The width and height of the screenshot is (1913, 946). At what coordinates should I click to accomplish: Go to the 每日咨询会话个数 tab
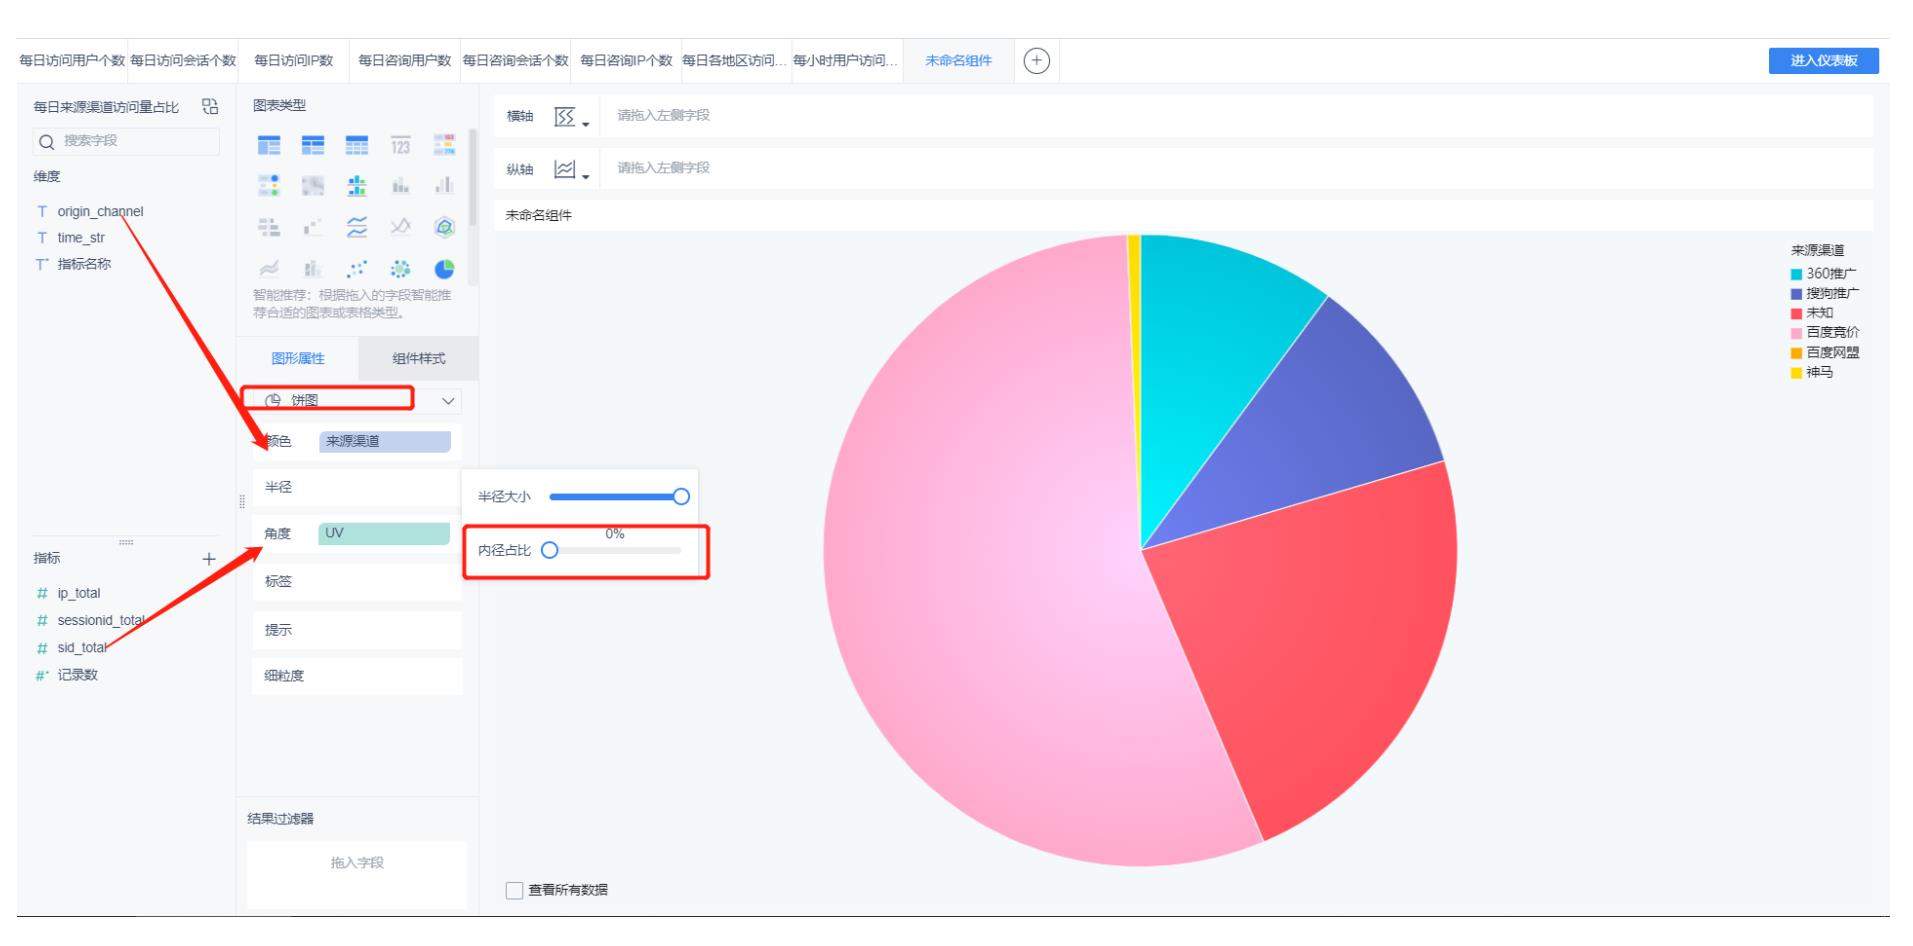click(x=515, y=61)
